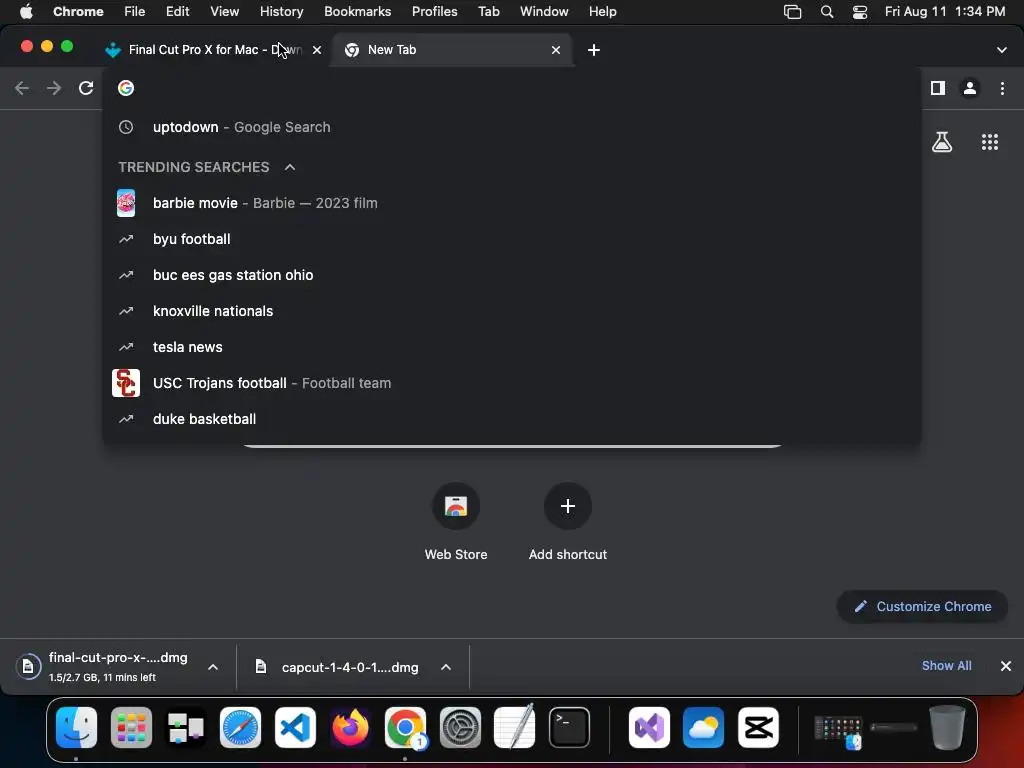Go back using the back arrow
Screen dimensions: 1024x768
(x=22, y=88)
